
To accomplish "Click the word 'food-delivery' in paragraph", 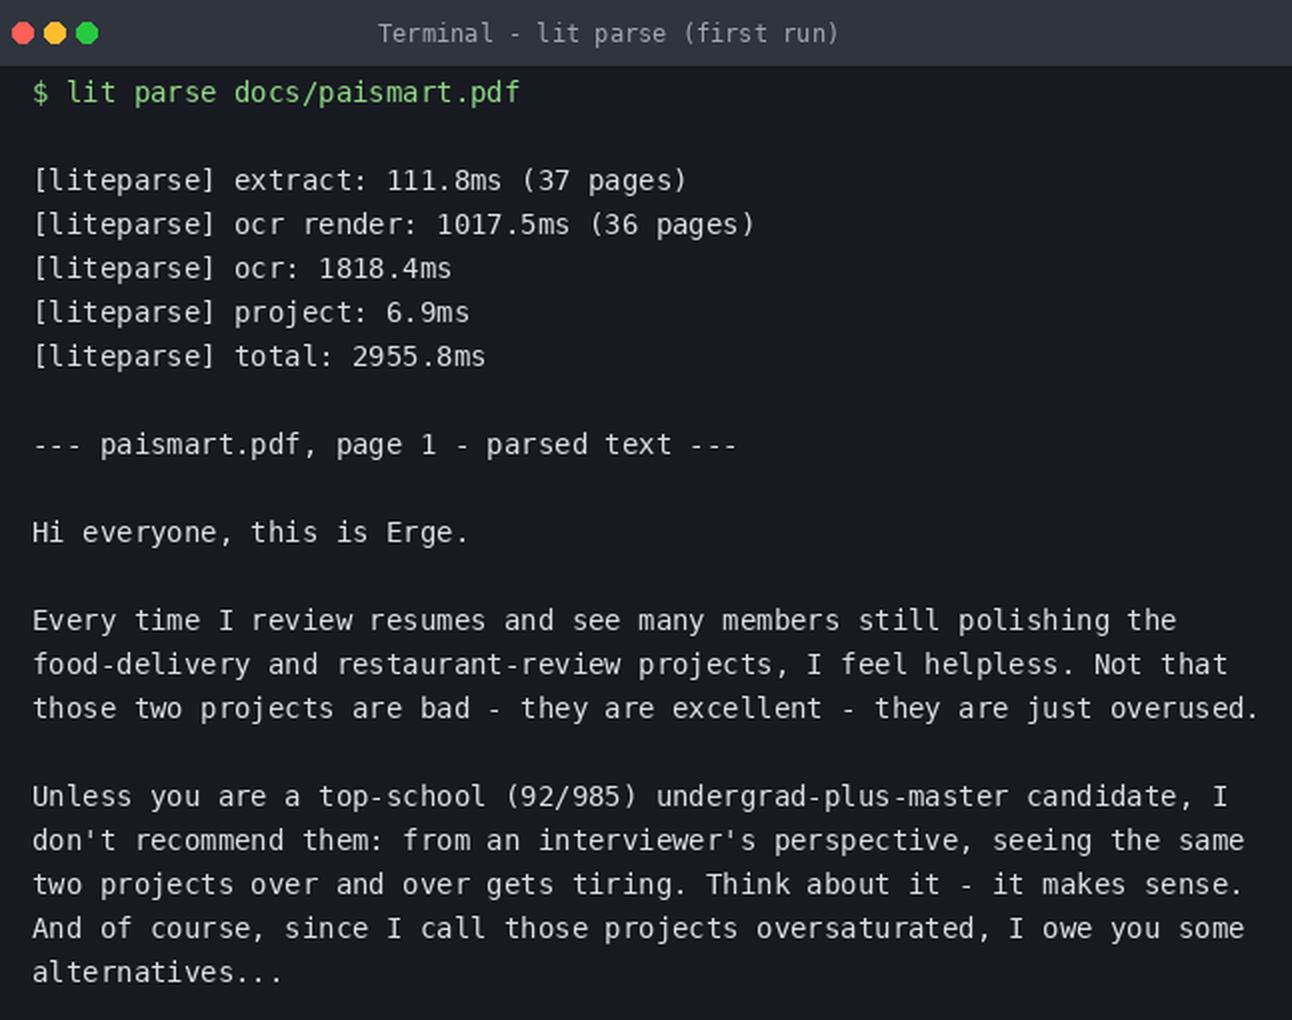I will 141,665.
